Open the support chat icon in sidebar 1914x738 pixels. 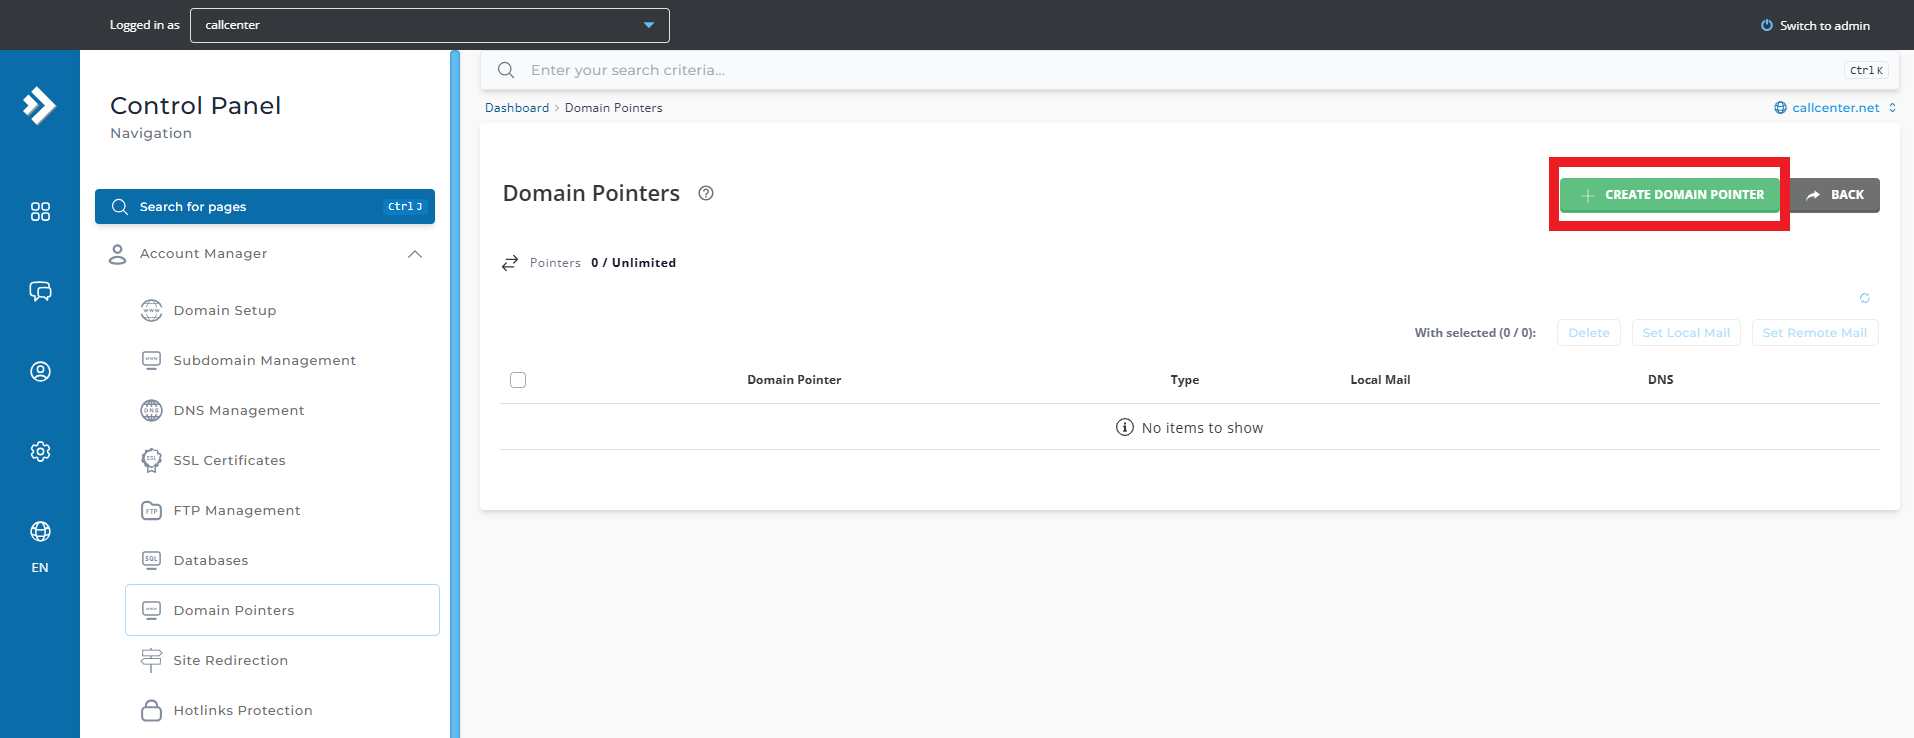click(40, 292)
